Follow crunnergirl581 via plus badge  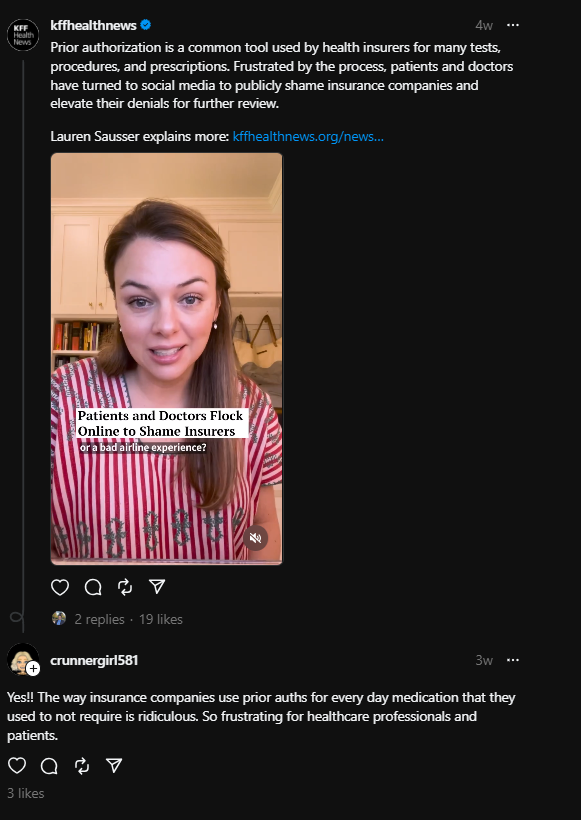pos(33,668)
